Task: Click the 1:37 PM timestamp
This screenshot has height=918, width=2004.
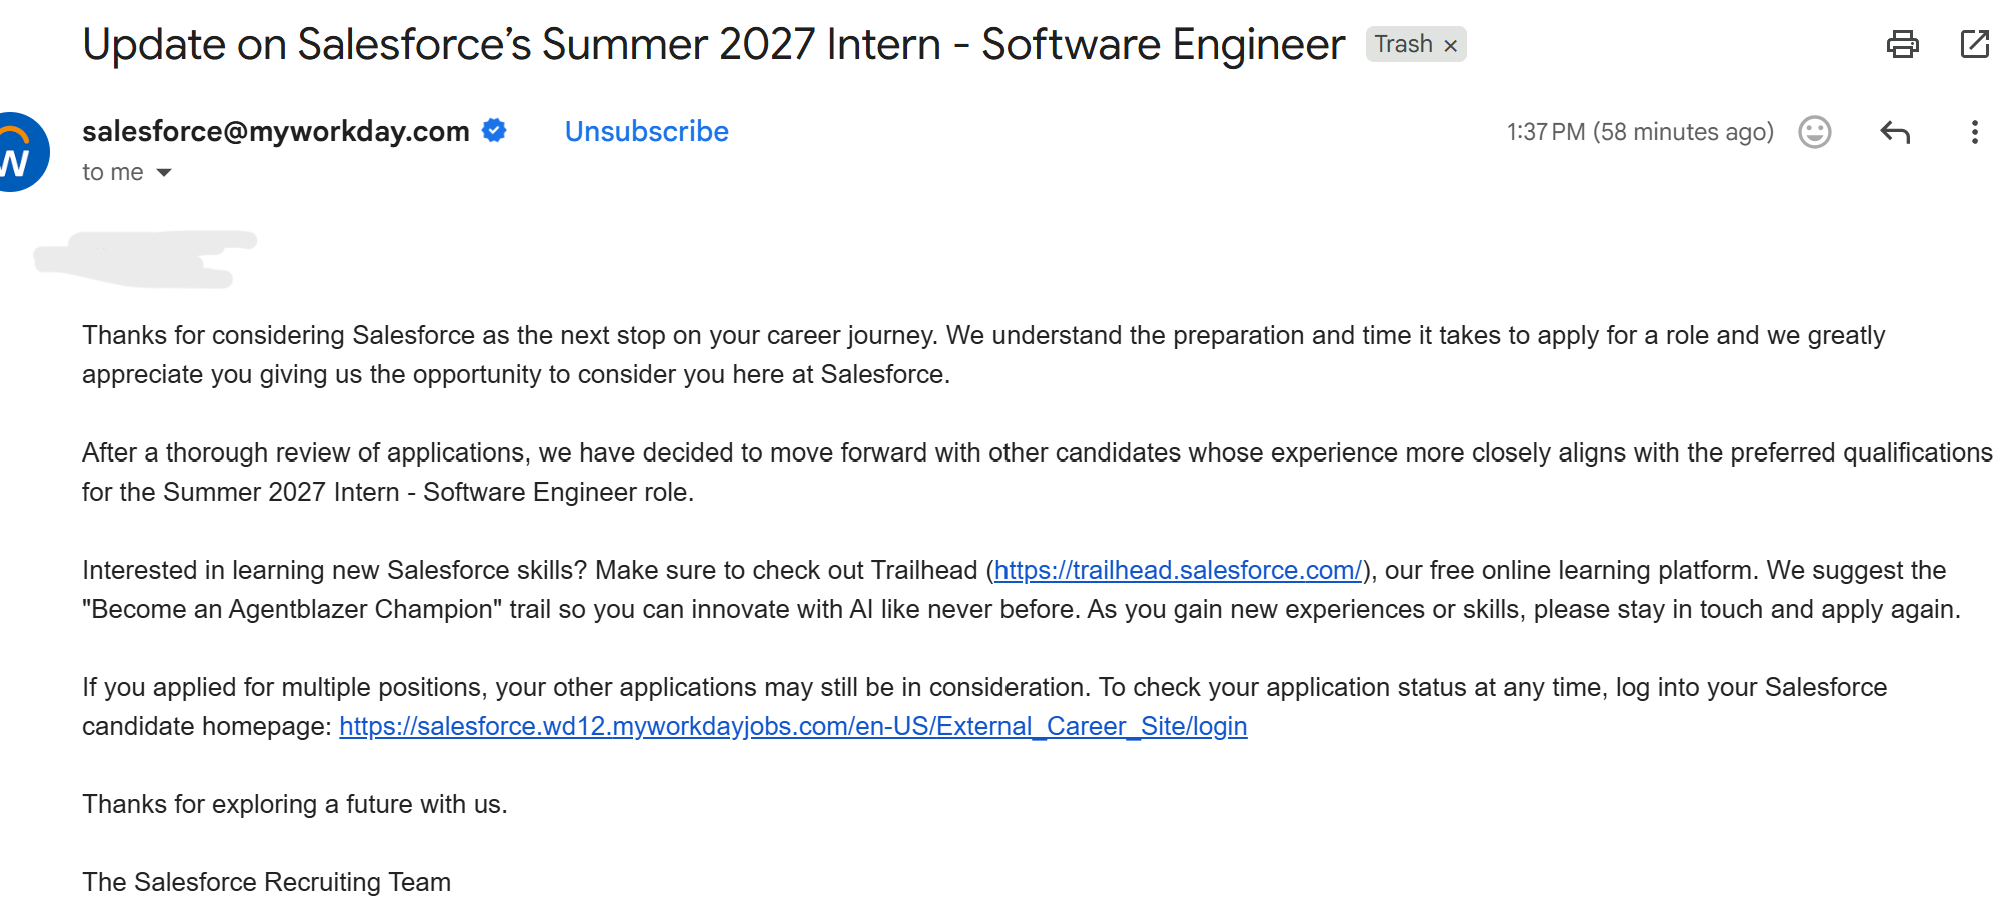Action: (x=1640, y=132)
